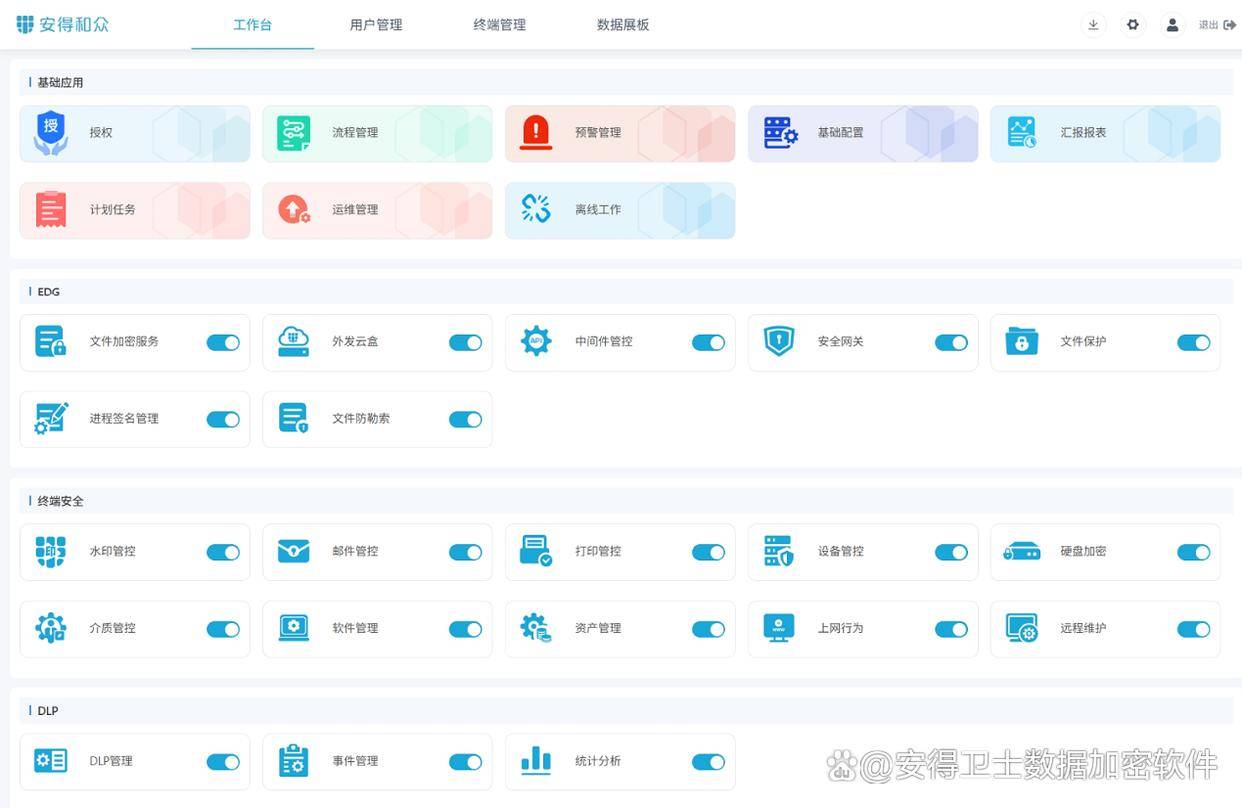Screen dimensions: 1242x808
Task: Open the settings gear in header
Action: click(x=1133, y=25)
